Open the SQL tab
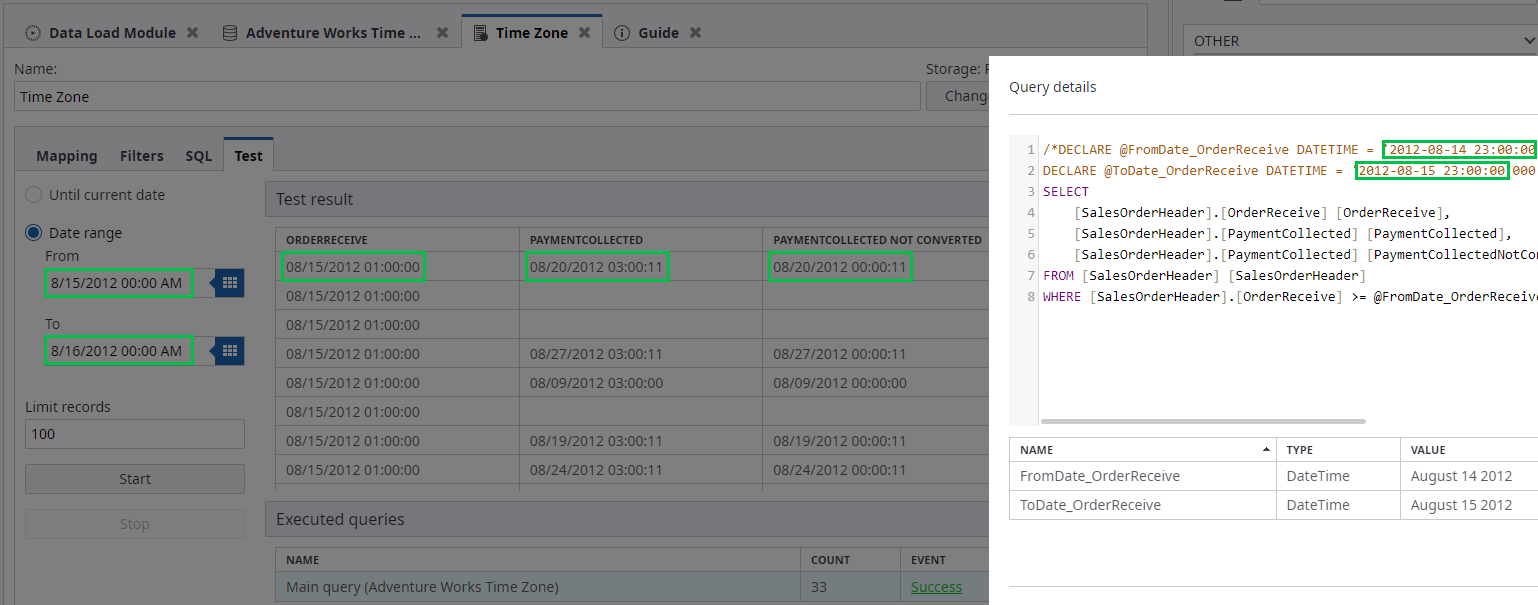Screen dimensions: 1538x605 coord(198,156)
